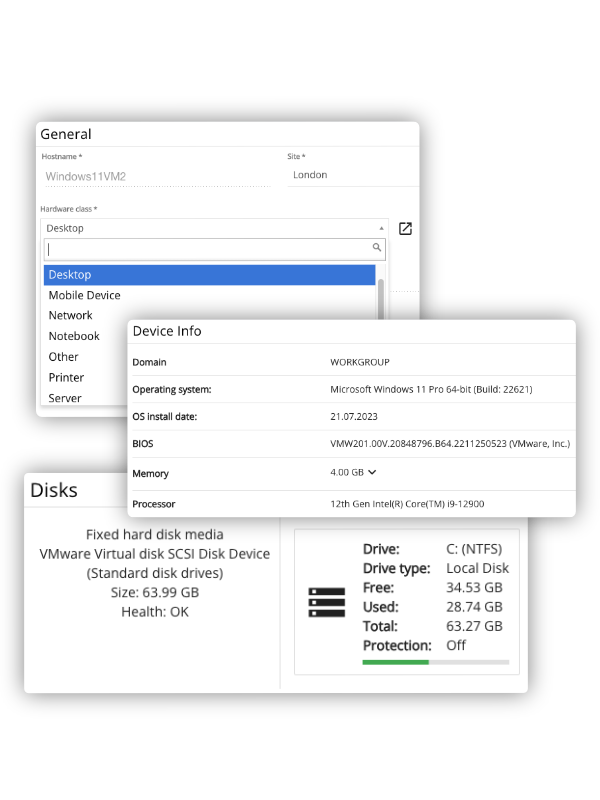The width and height of the screenshot is (600, 800).
Task: Pick Network from hardware class list
Action: (70, 315)
